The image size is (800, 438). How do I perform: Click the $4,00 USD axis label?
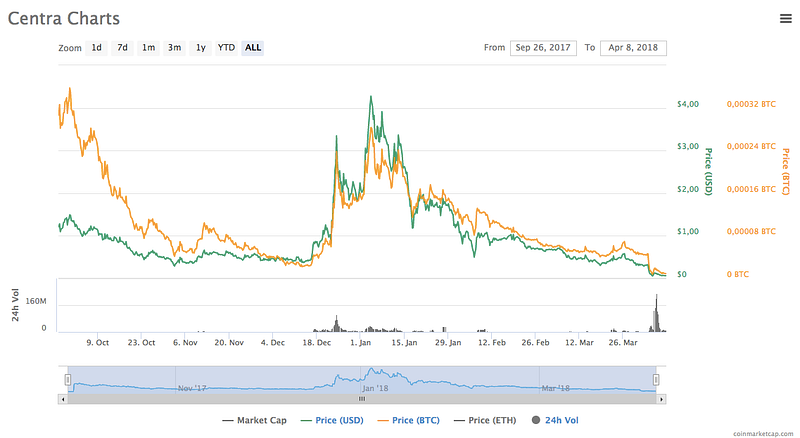(688, 104)
